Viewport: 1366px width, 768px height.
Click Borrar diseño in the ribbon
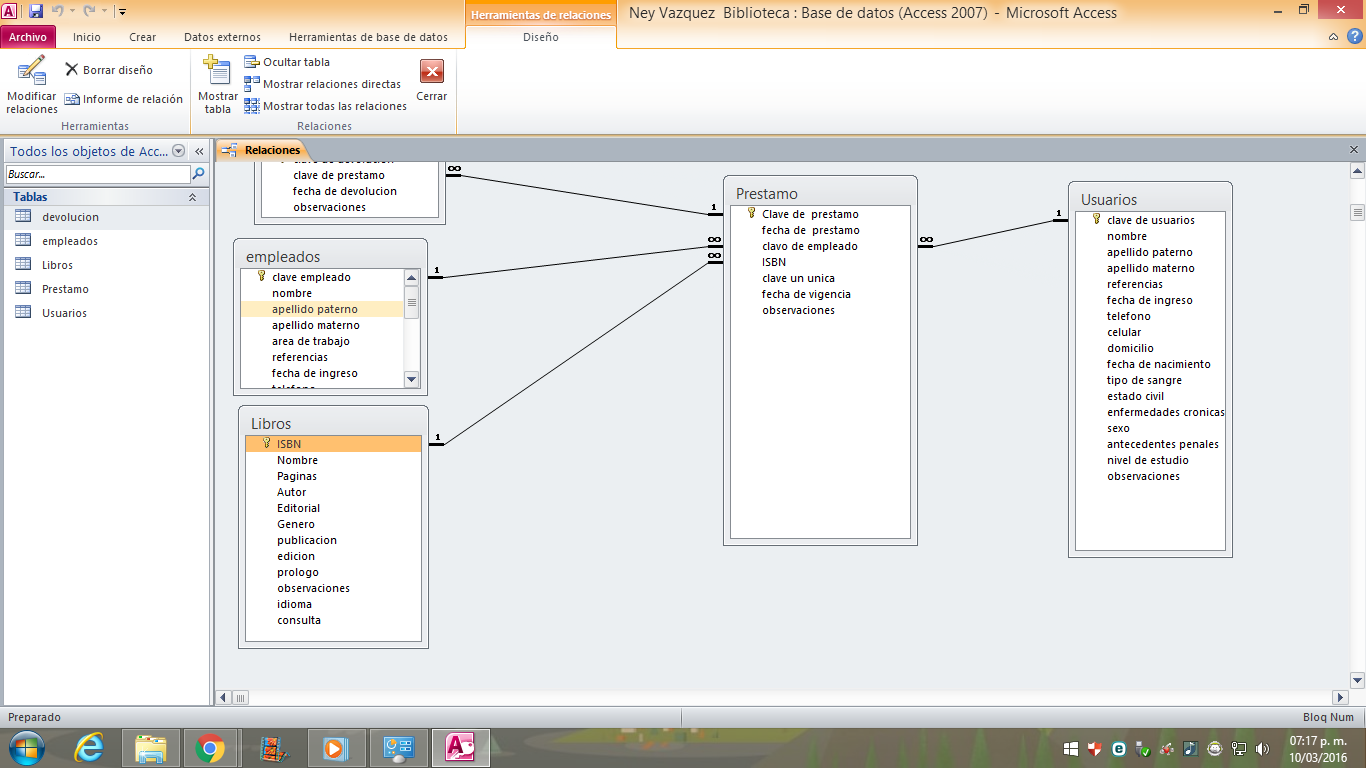pos(109,70)
